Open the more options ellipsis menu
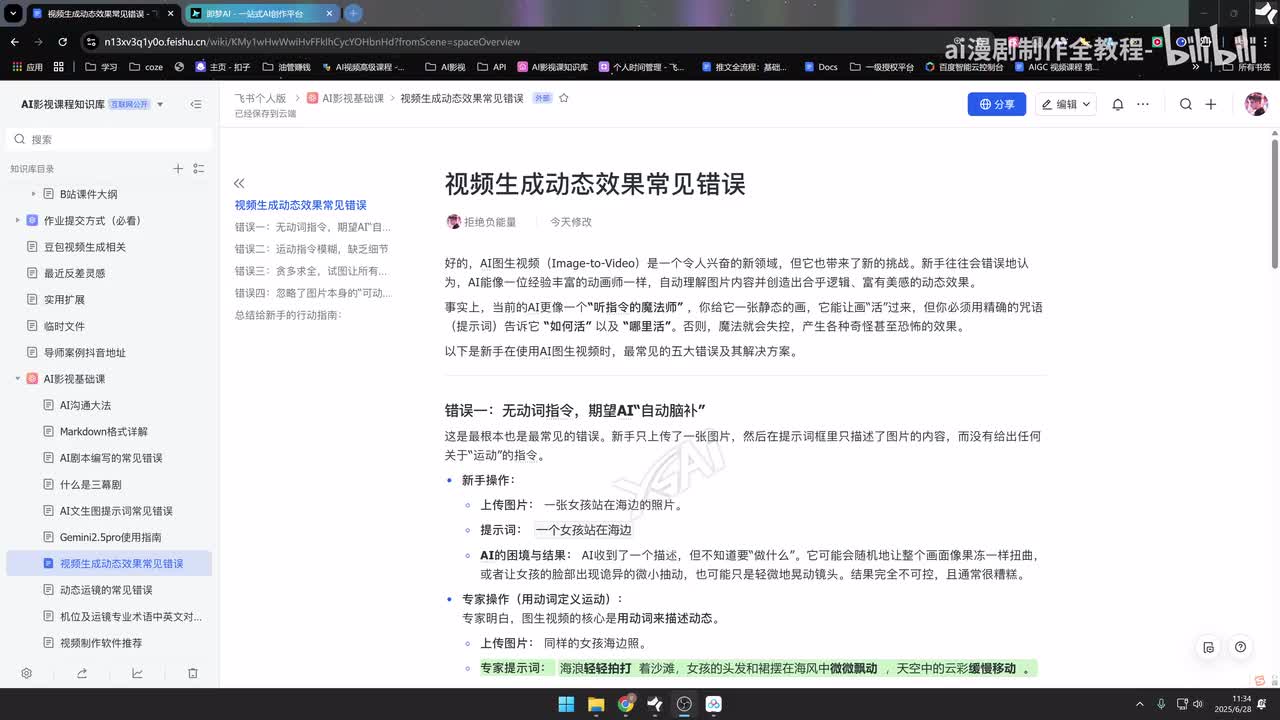The width and height of the screenshot is (1280, 720). 1143,104
